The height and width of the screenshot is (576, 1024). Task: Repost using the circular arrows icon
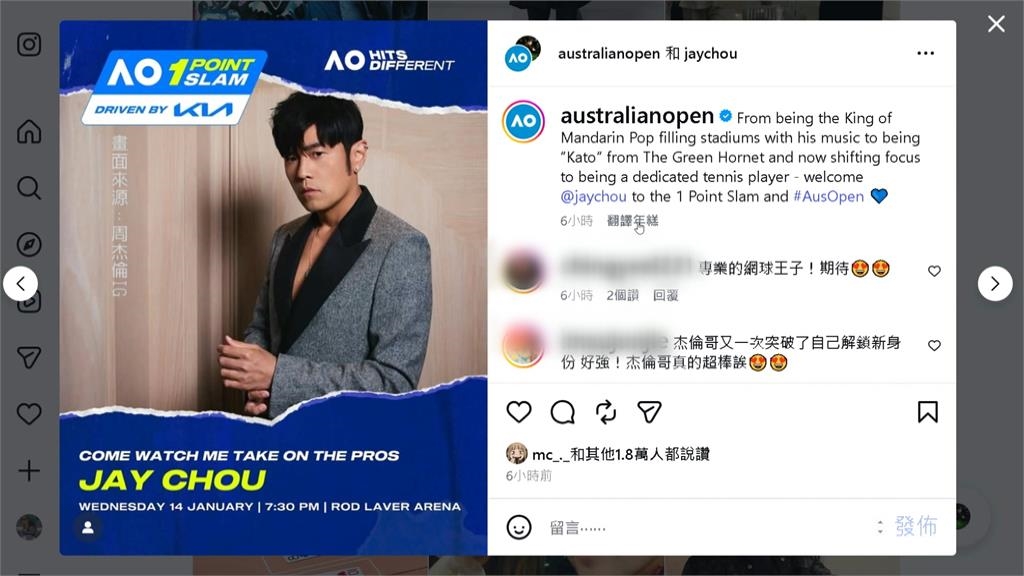pyautogui.click(x=606, y=412)
